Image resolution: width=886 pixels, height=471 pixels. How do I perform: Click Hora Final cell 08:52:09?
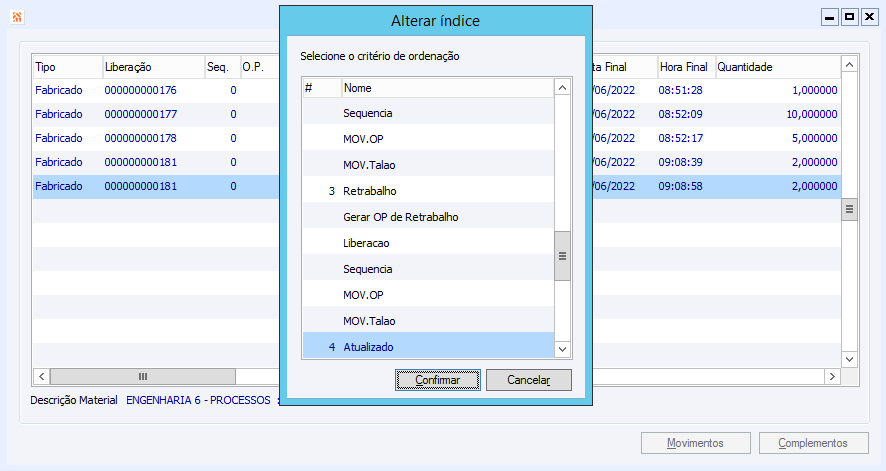tap(680, 114)
